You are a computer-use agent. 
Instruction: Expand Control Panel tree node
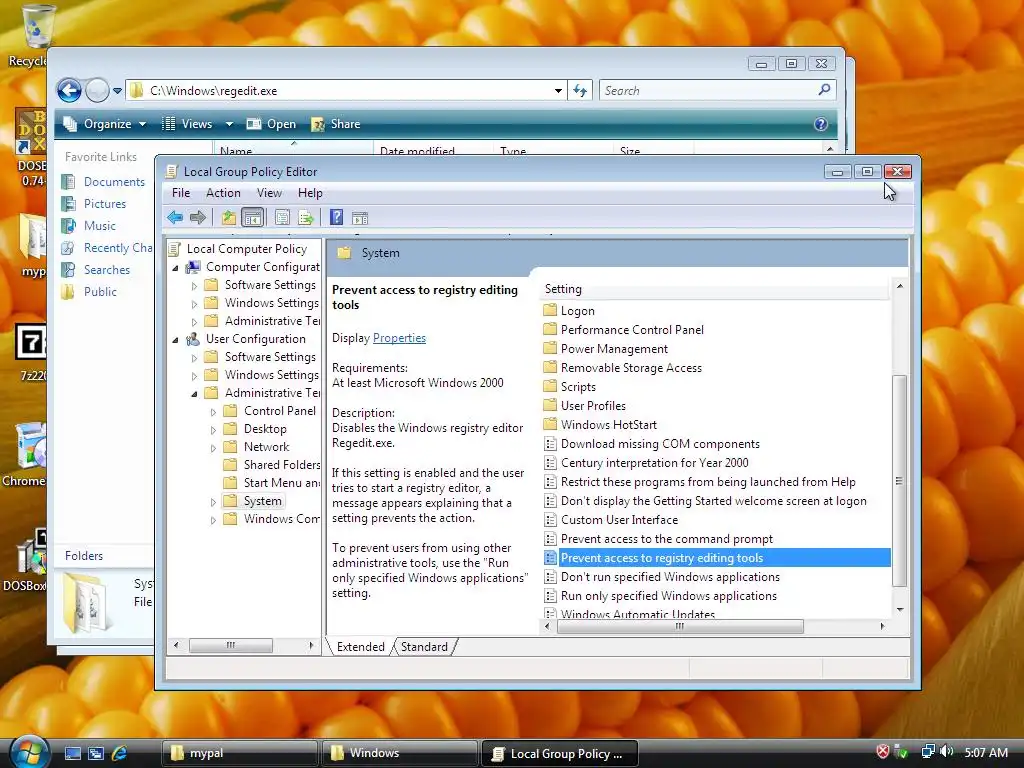point(213,412)
